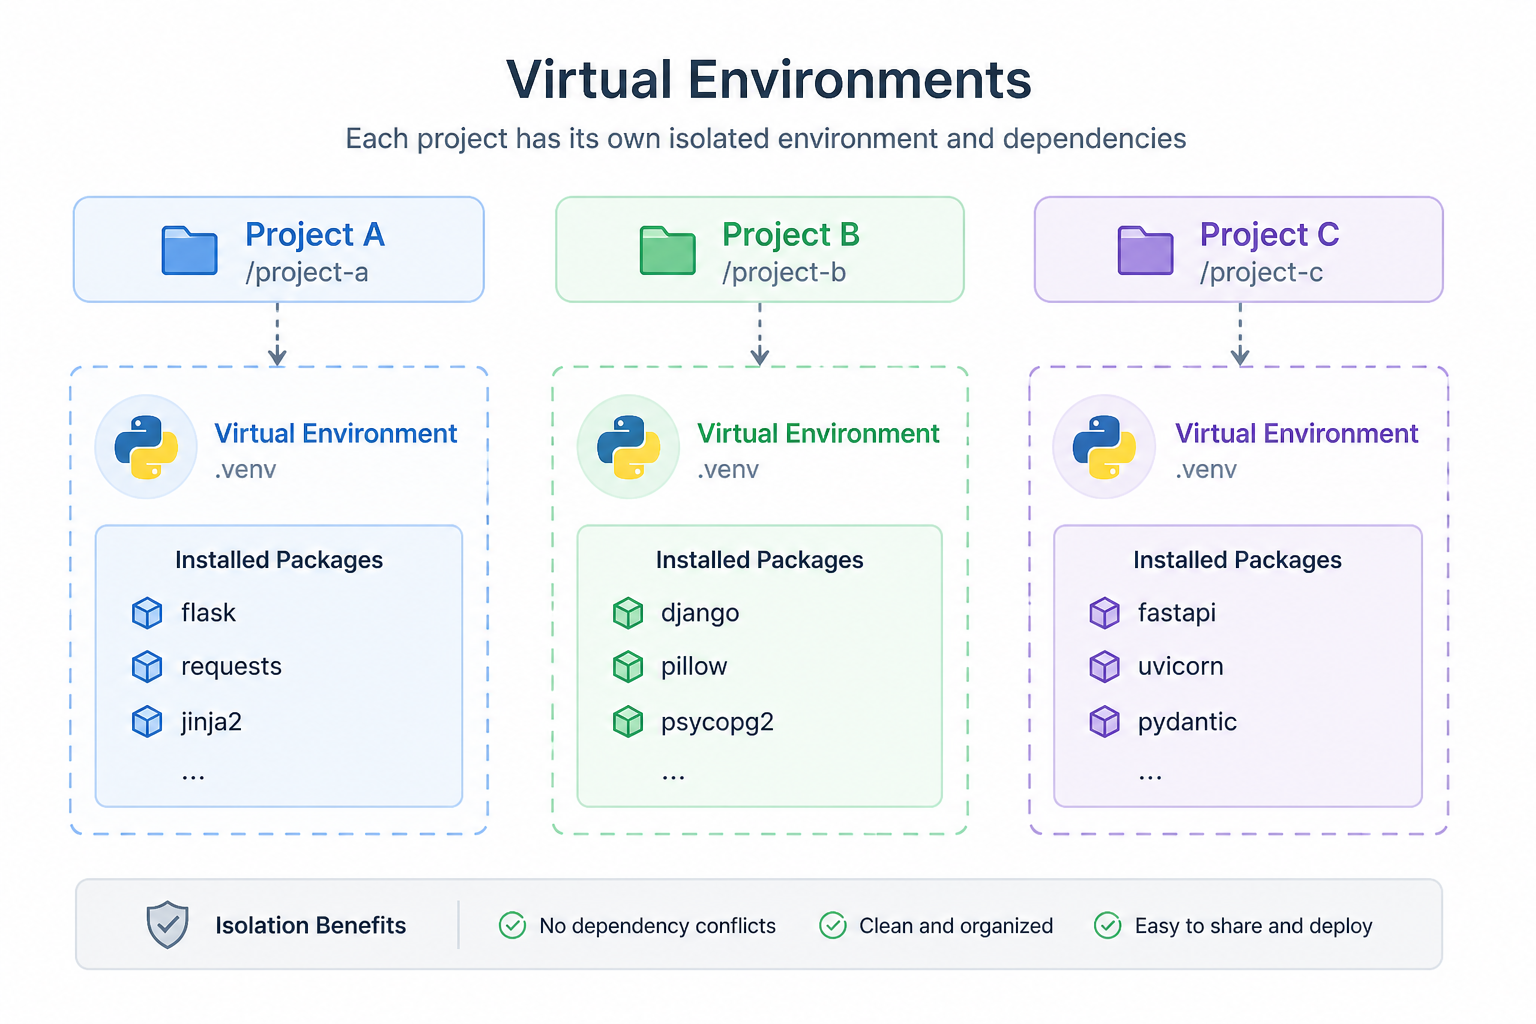Screen dimensions: 1536x1024
Task: Click the blue Virtual Environment label
Action: point(336,433)
